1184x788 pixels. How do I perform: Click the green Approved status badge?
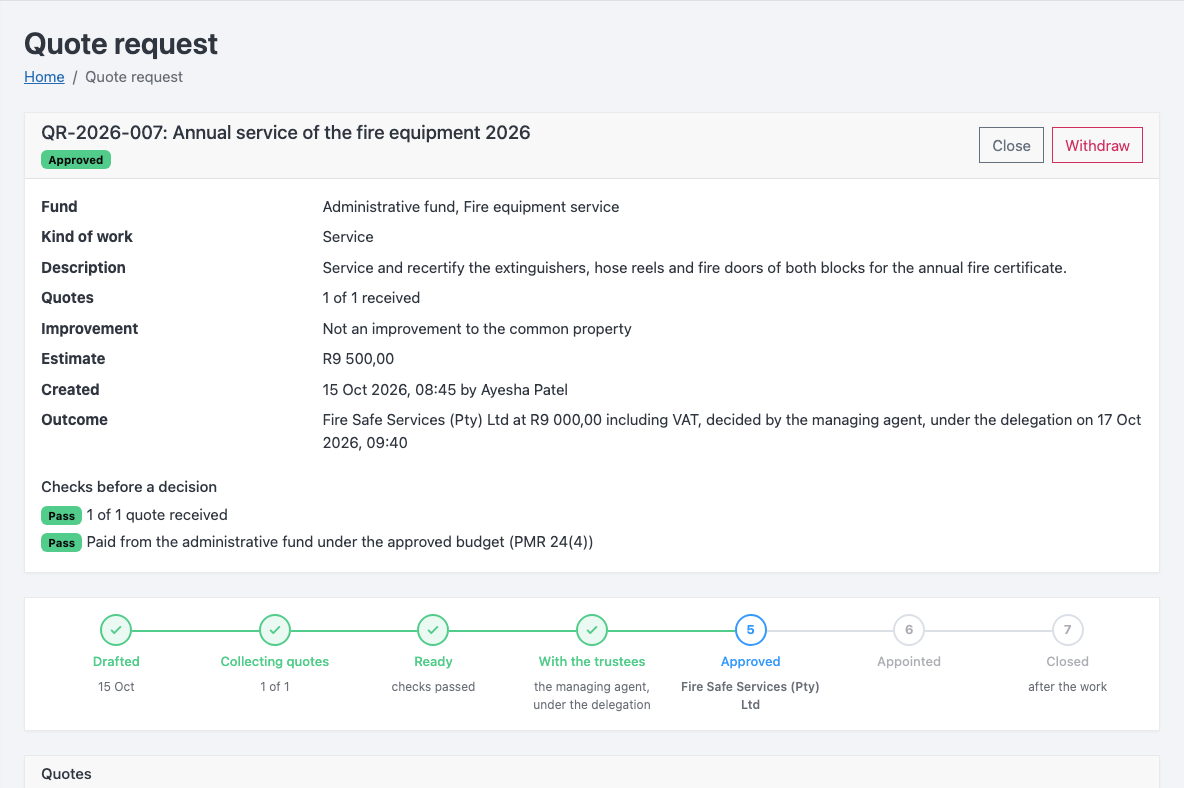(x=76, y=160)
